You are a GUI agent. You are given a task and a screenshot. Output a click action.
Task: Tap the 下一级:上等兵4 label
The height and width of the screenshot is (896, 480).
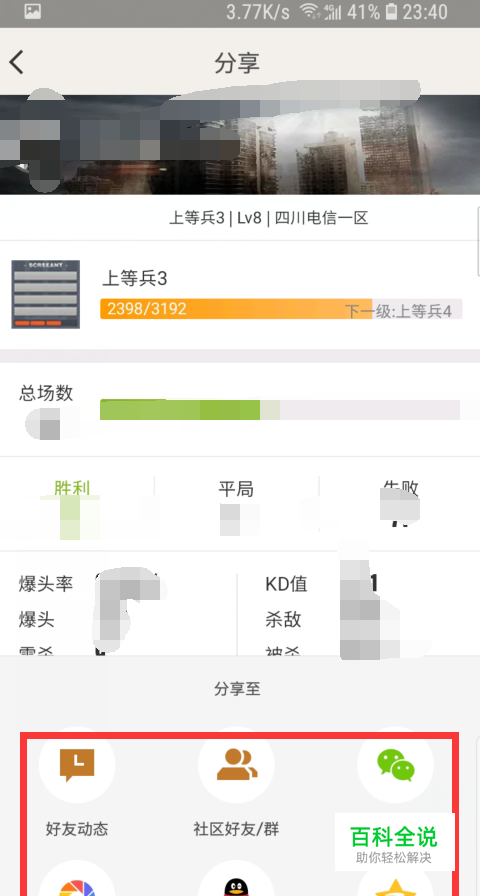click(x=398, y=311)
